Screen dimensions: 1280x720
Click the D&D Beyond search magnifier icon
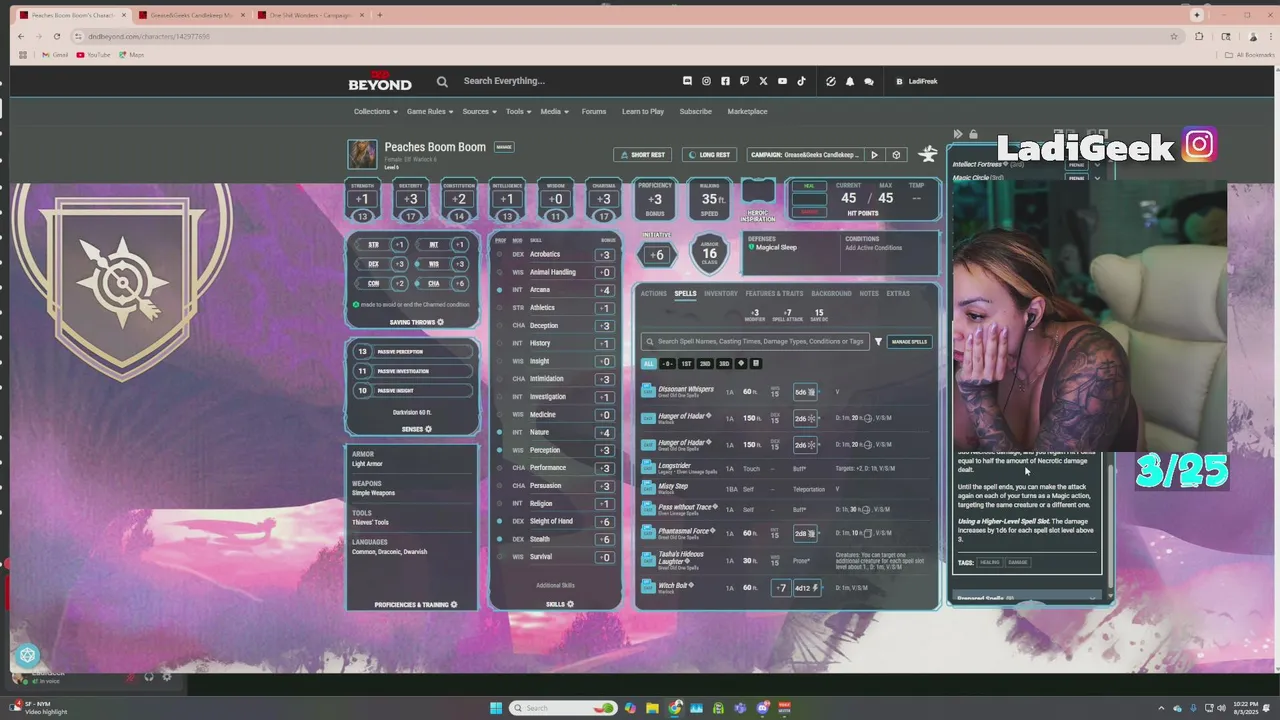[442, 82]
